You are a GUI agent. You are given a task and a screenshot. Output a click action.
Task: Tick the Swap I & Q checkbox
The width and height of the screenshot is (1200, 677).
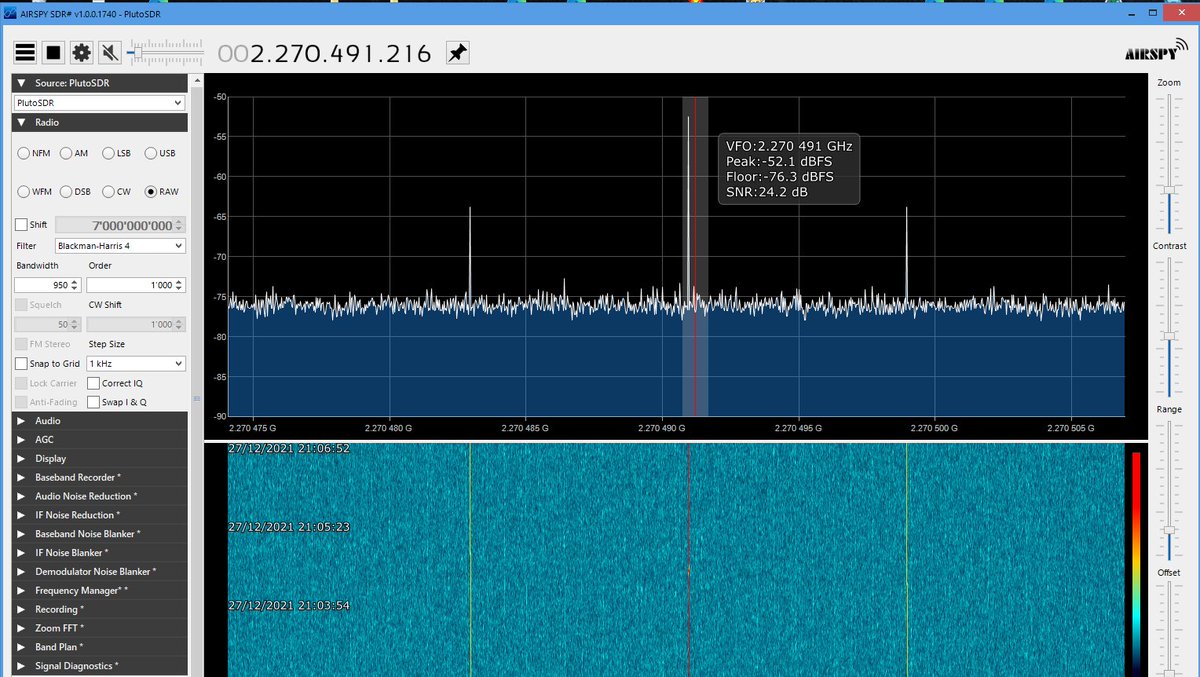94,402
